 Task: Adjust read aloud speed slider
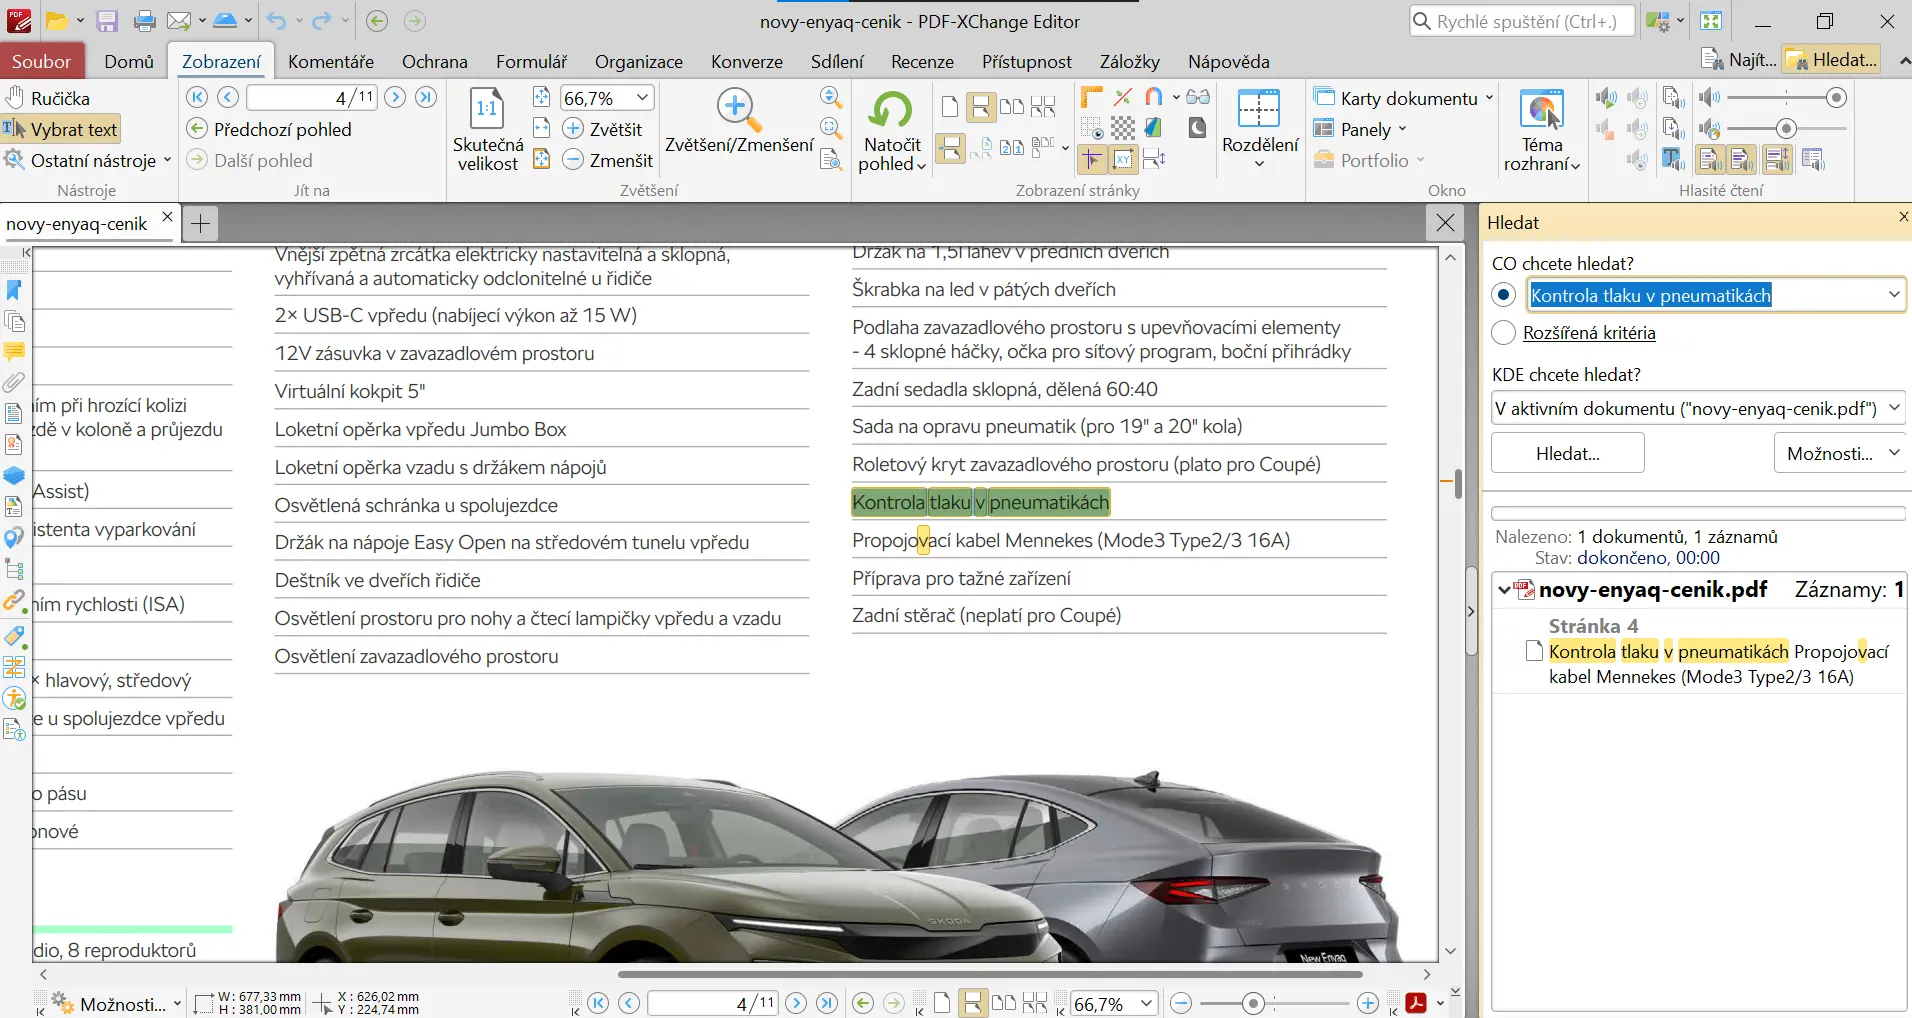(x=1787, y=128)
